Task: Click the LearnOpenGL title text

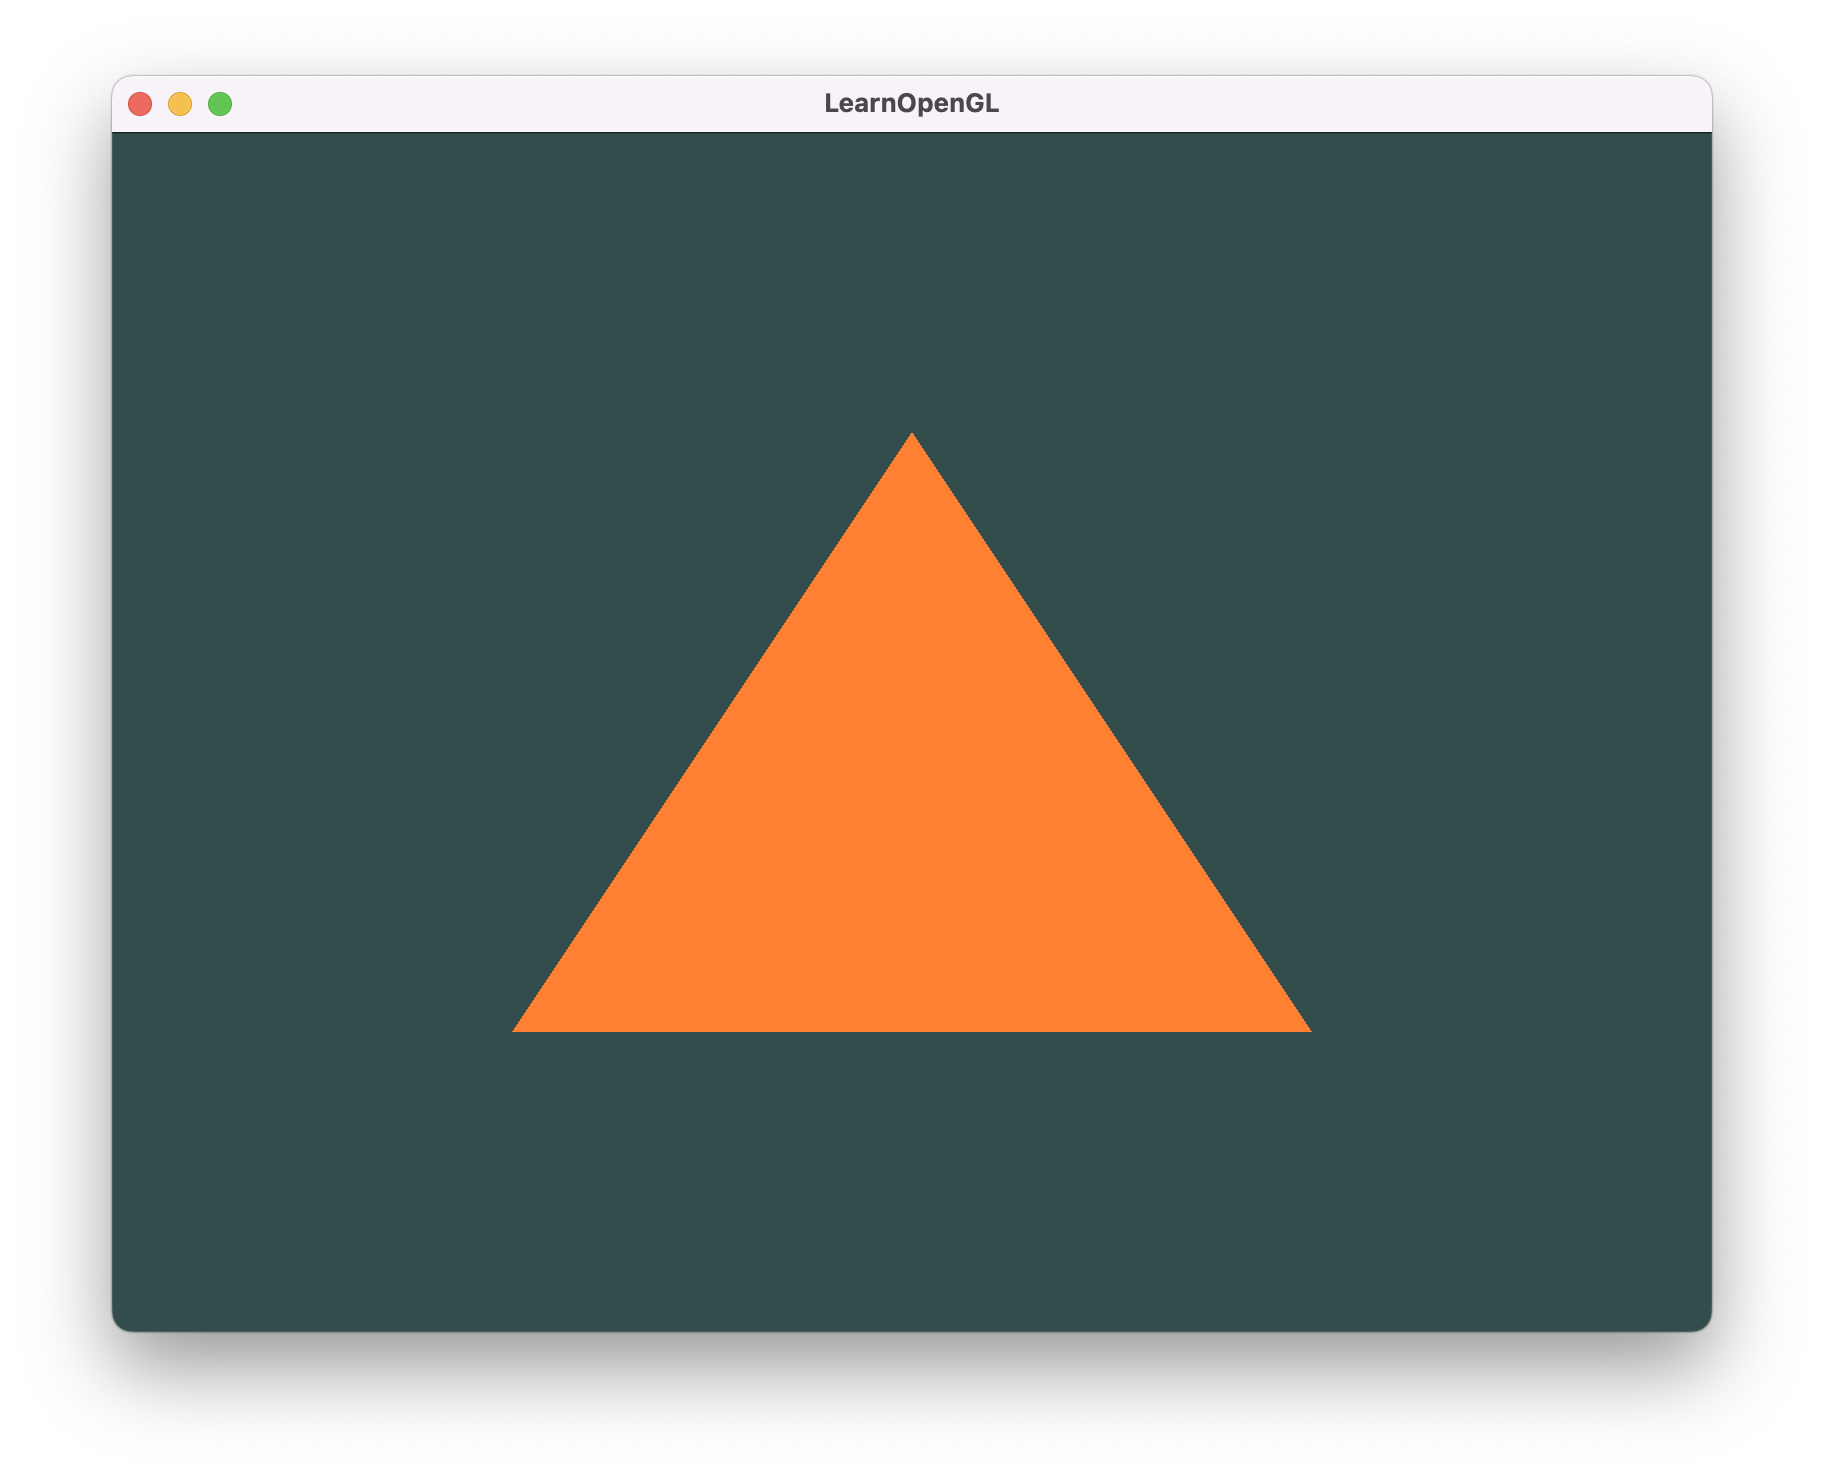Action: coord(911,104)
